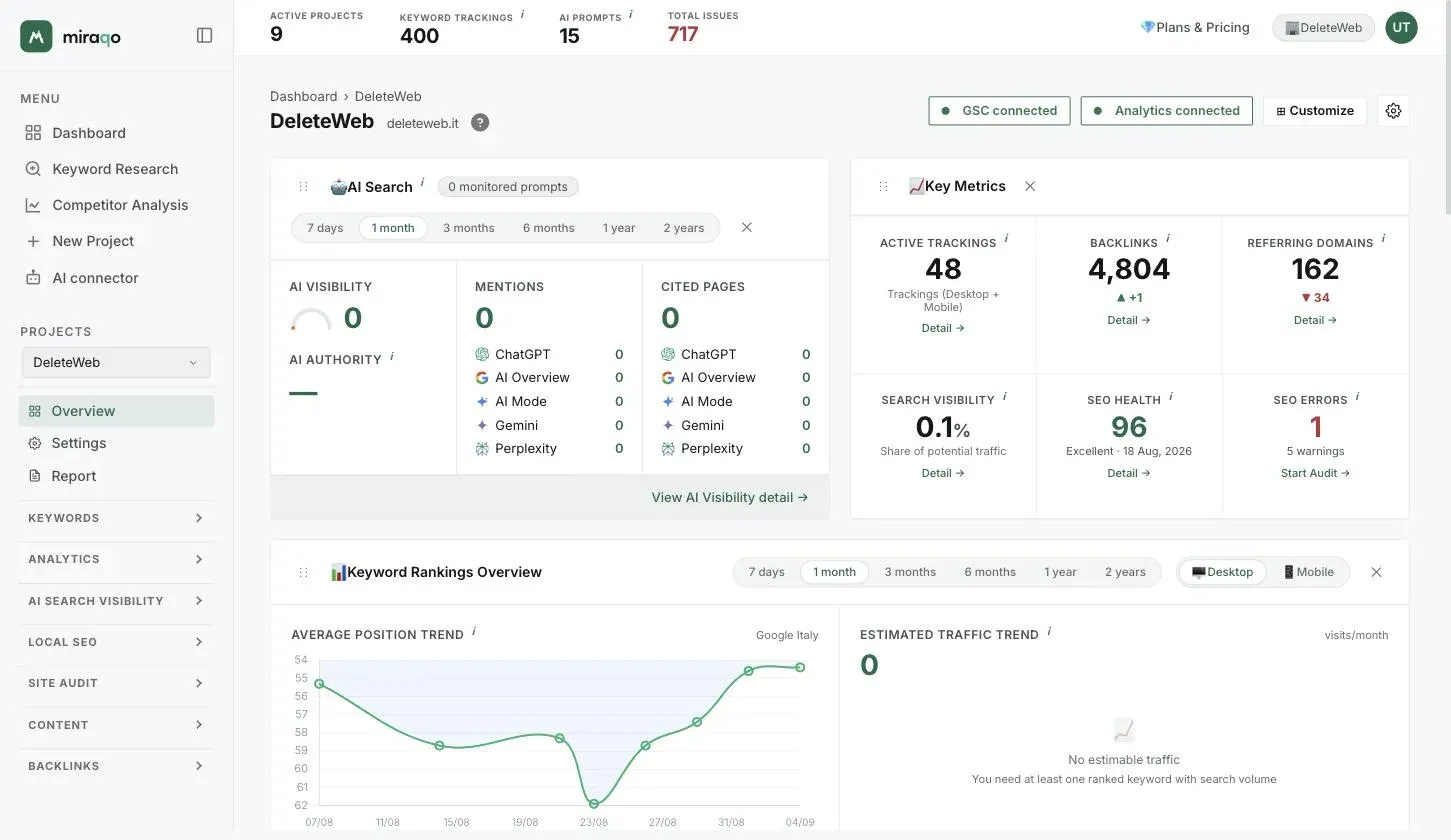Click the Referring Domains info icon
Image resolution: width=1451 pixels, height=840 pixels.
click(1383, 239)
